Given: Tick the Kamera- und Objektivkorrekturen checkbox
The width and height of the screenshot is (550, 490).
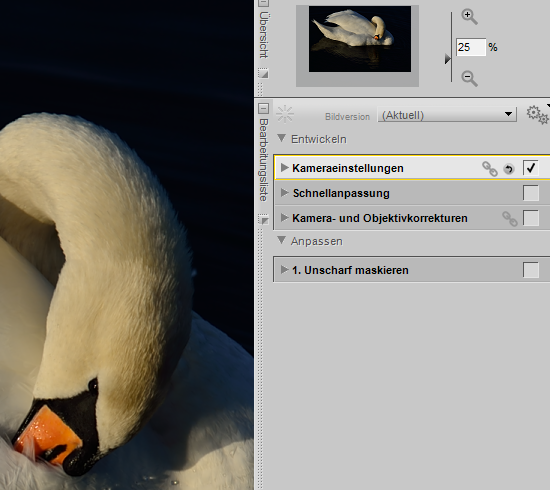Looking at the screenshot, I should click(x=530, y=218).
